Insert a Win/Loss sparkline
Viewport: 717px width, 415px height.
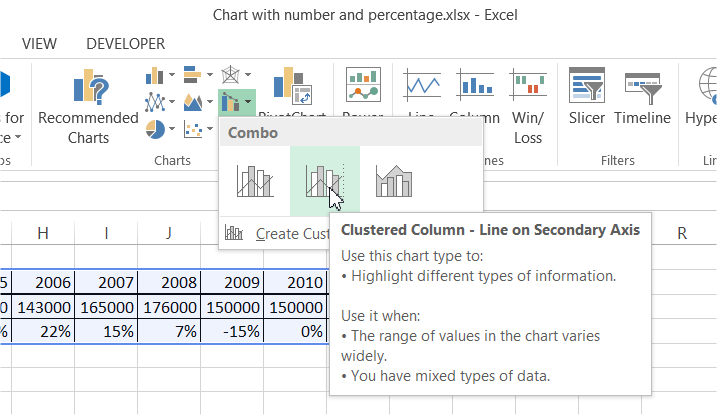click(528, 107)
